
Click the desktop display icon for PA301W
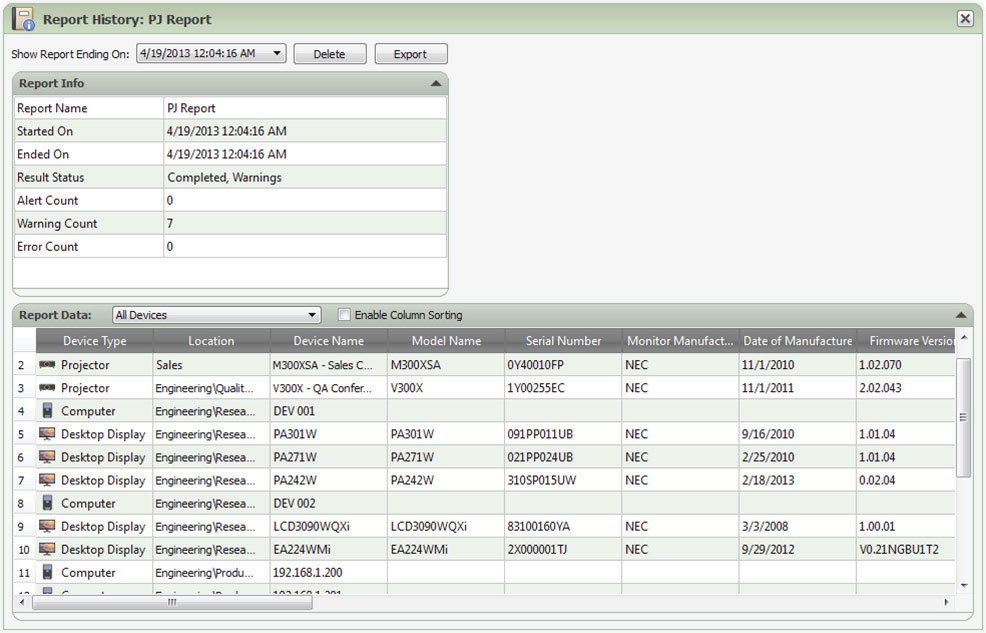click(x=47, y=434)
